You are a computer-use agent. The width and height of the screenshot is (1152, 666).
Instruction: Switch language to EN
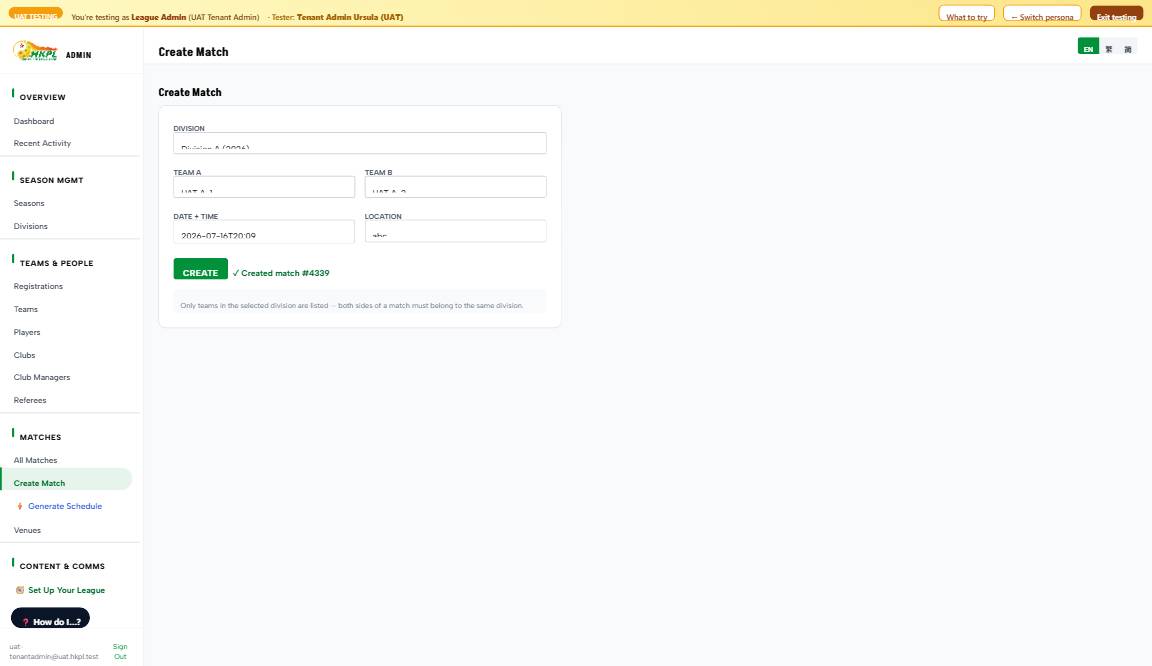(x=1088, y=46)
